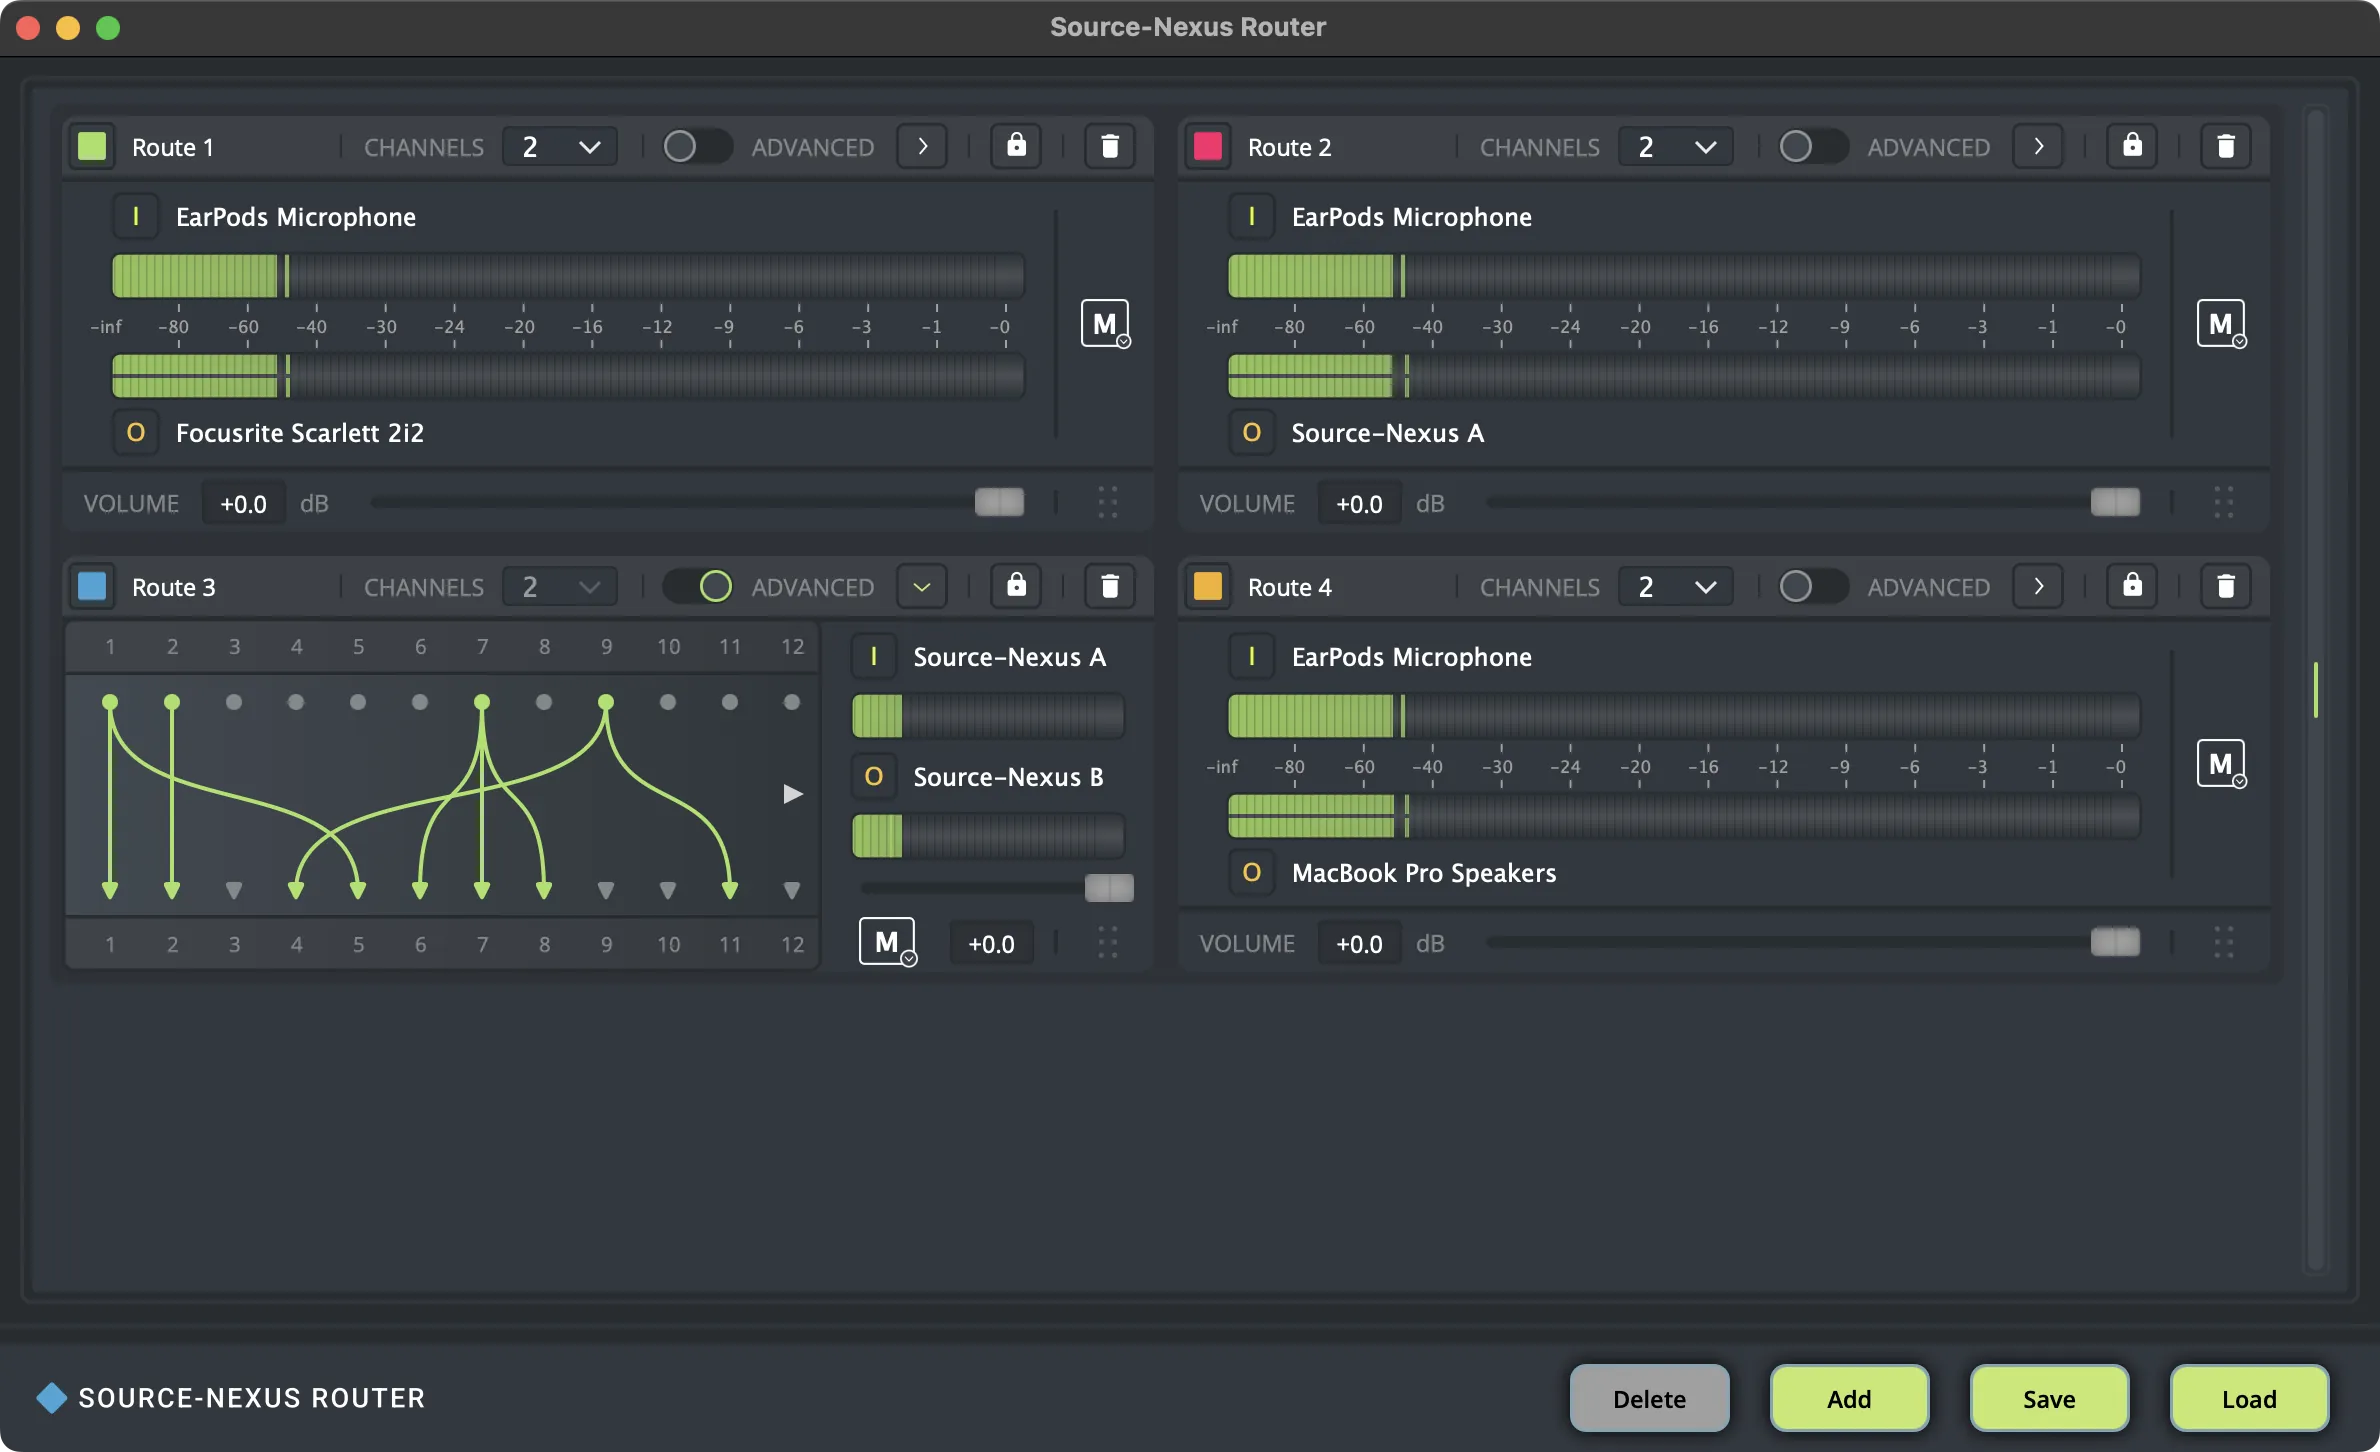This screenshot has height=1452, width=2380.
Task: Toggle input channel 3 node in Route 3 matrix
Action: point(234,702)
